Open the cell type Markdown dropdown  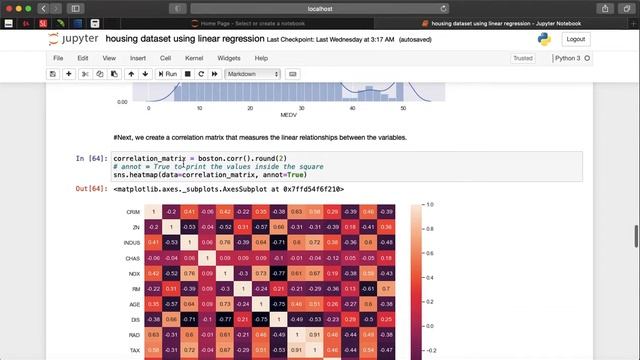(x=252, y=74)
